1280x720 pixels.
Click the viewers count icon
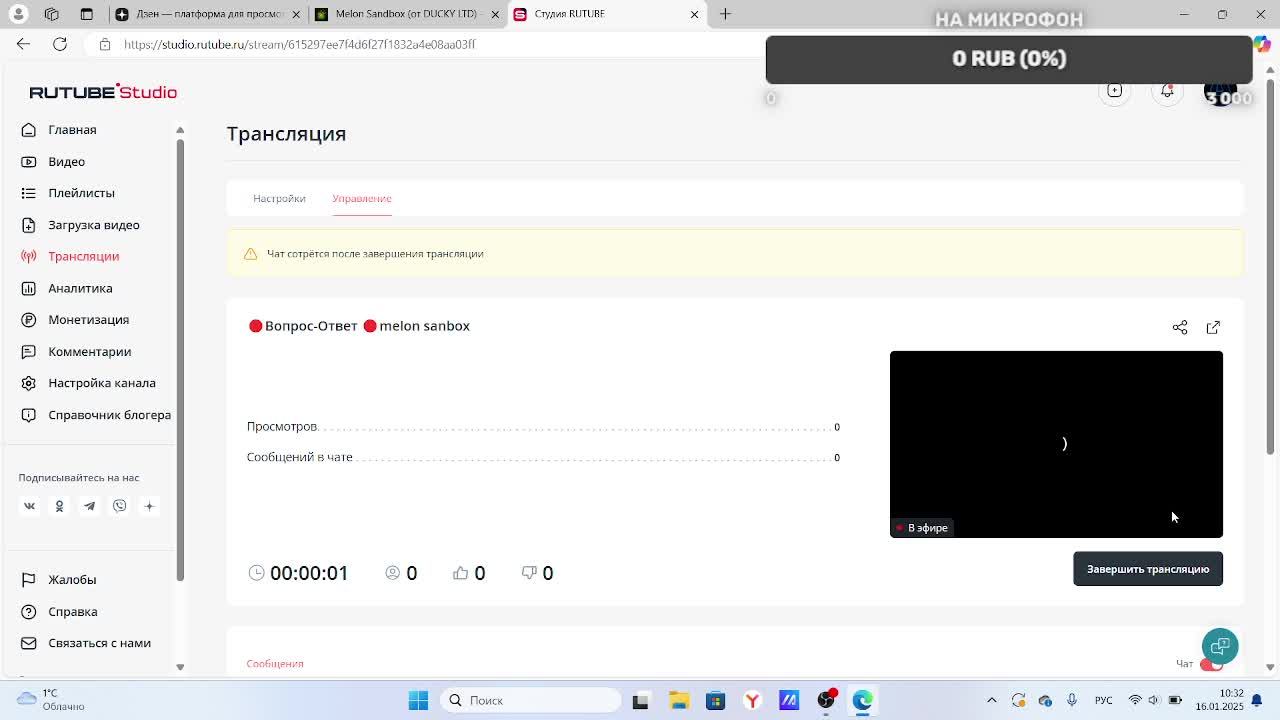tap(393, 573)
